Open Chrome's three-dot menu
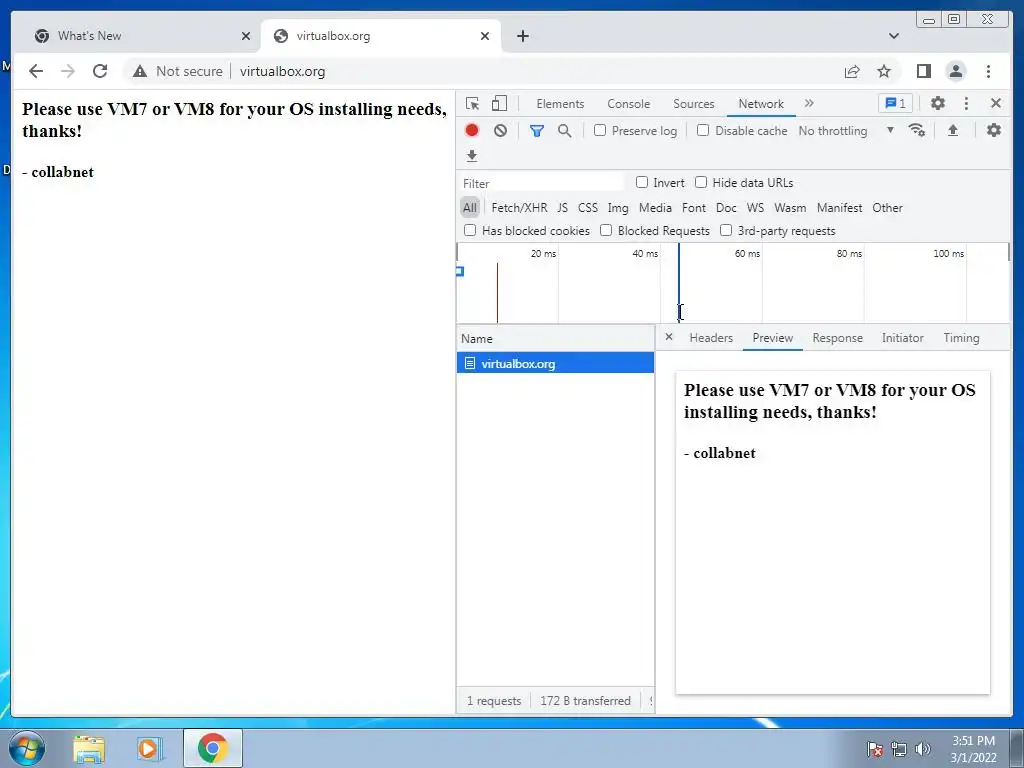 click(x=988, y=71)
